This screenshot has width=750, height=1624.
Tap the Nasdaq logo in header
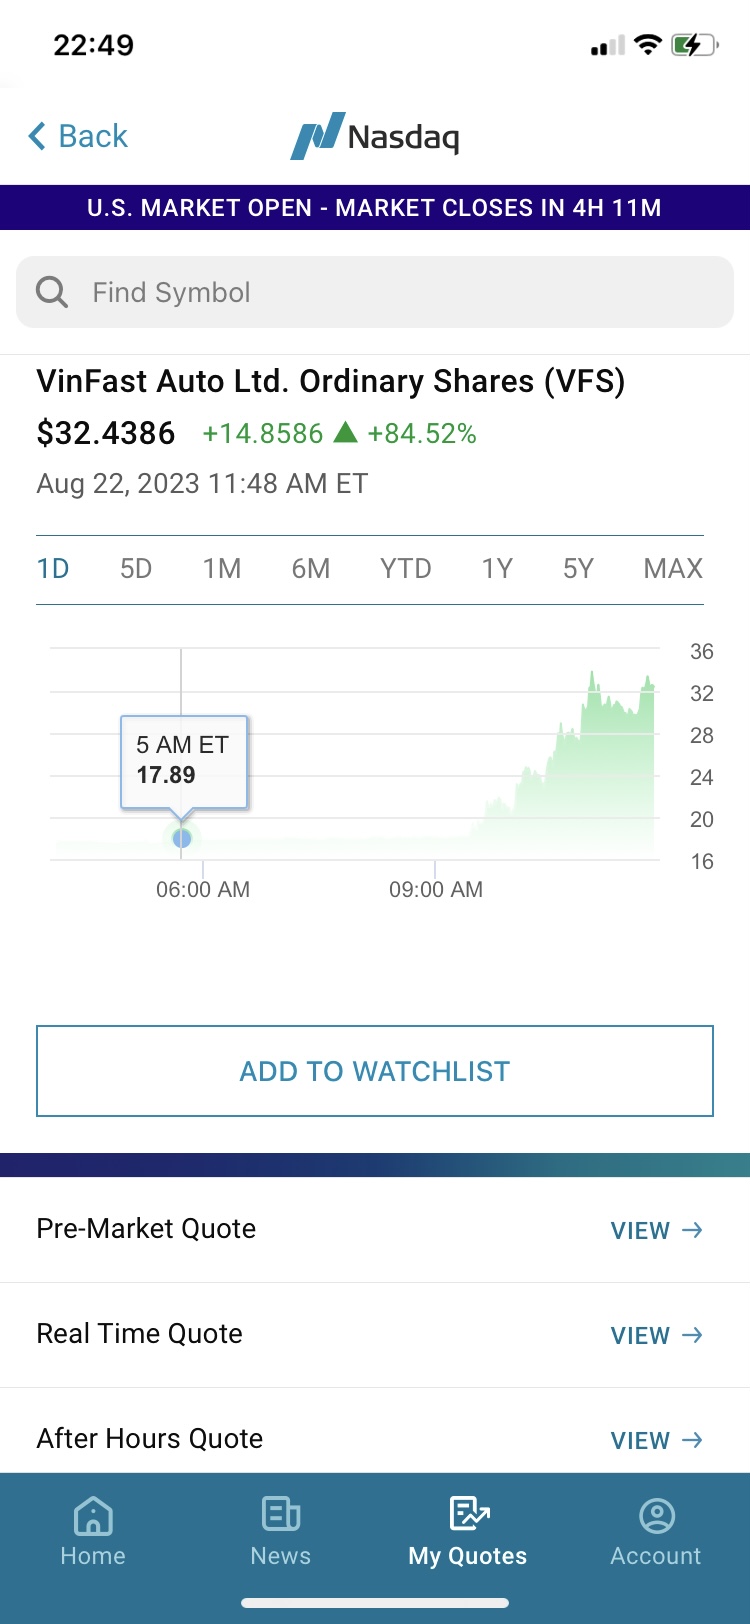(375, 136)
